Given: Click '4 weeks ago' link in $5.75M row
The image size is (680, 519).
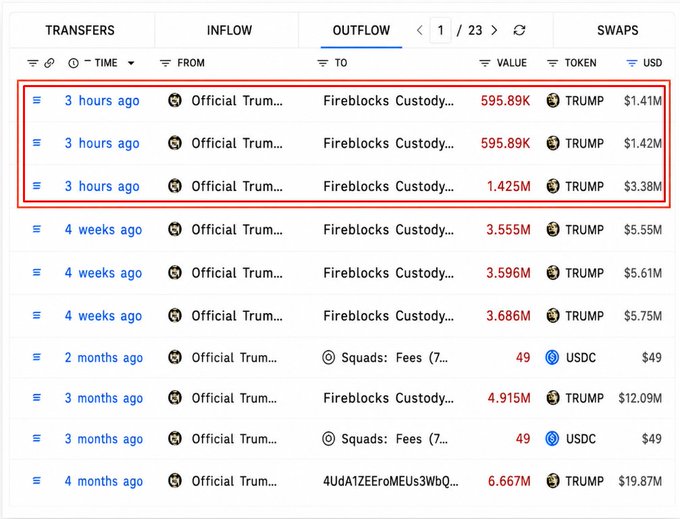Looking at the screenshot, I should [103, 316].
